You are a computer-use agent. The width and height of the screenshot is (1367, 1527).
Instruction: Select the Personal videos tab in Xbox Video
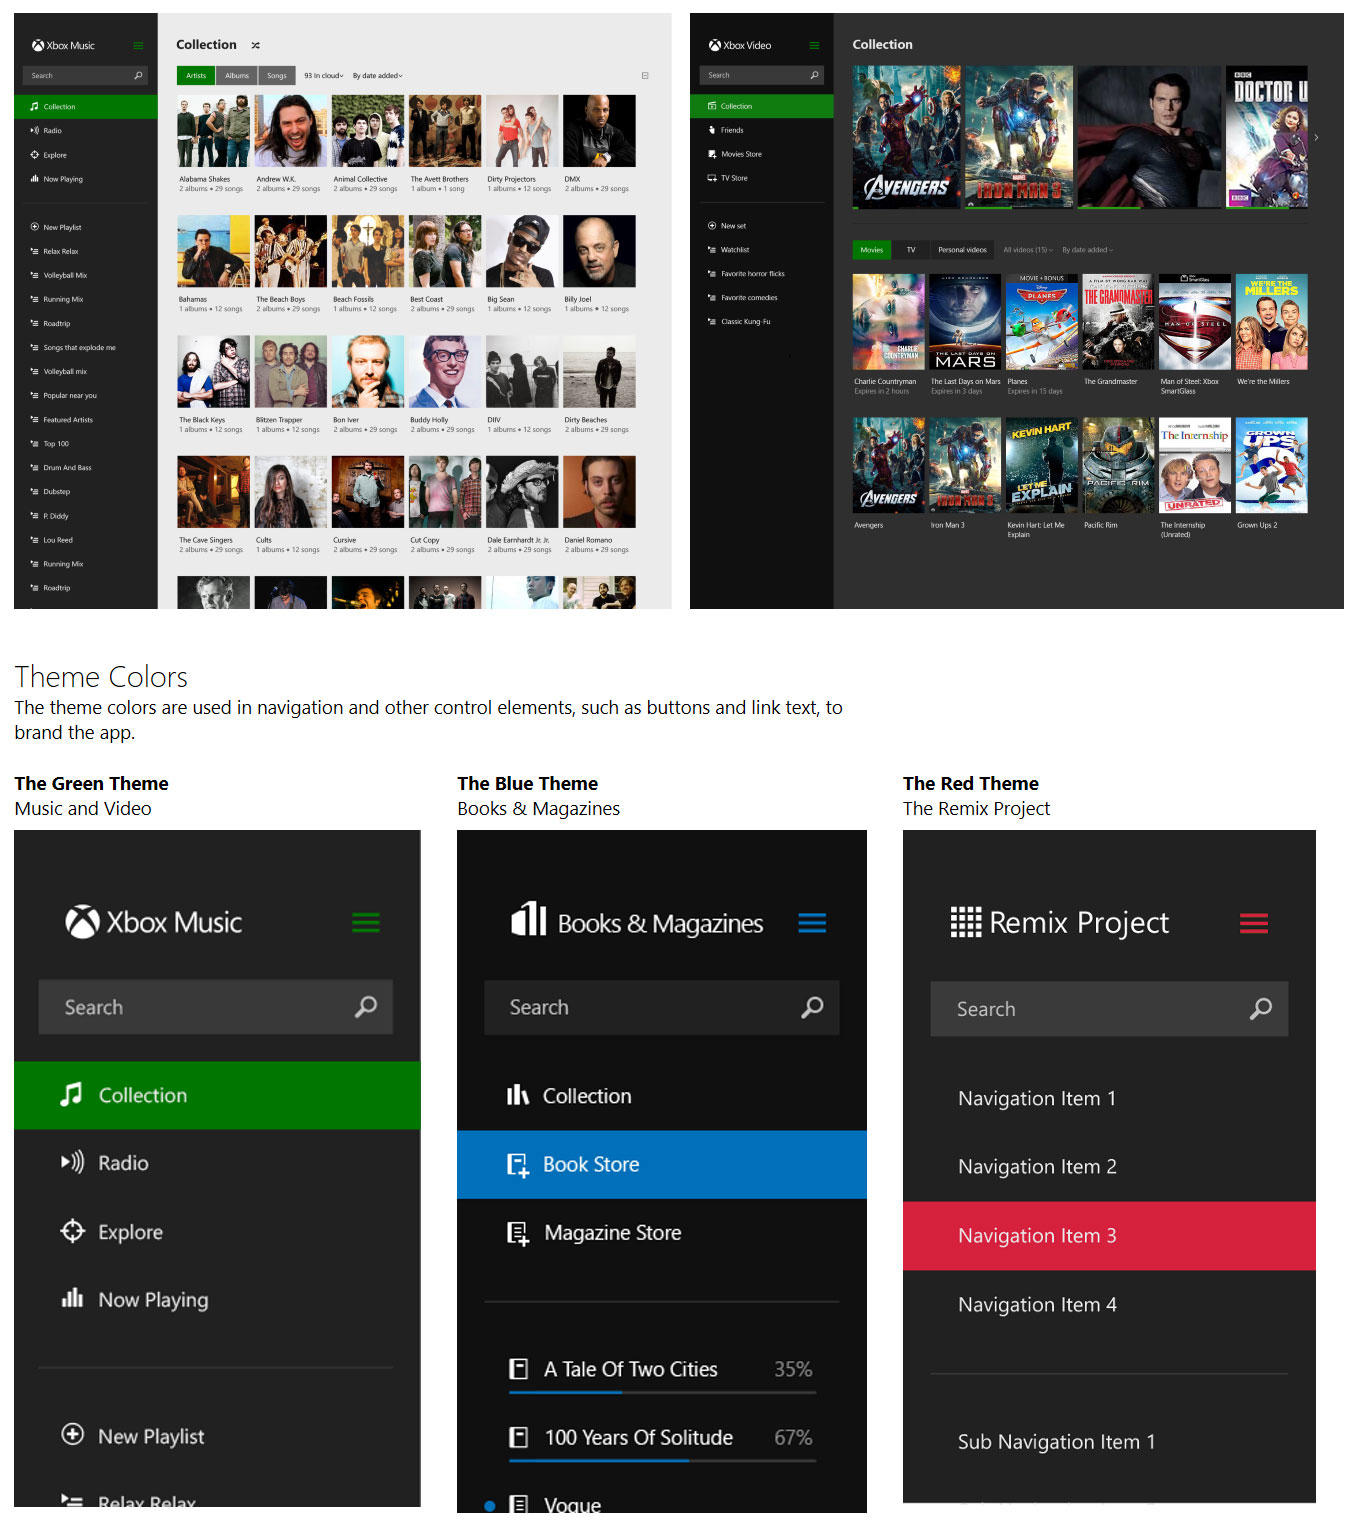point(962,250)
